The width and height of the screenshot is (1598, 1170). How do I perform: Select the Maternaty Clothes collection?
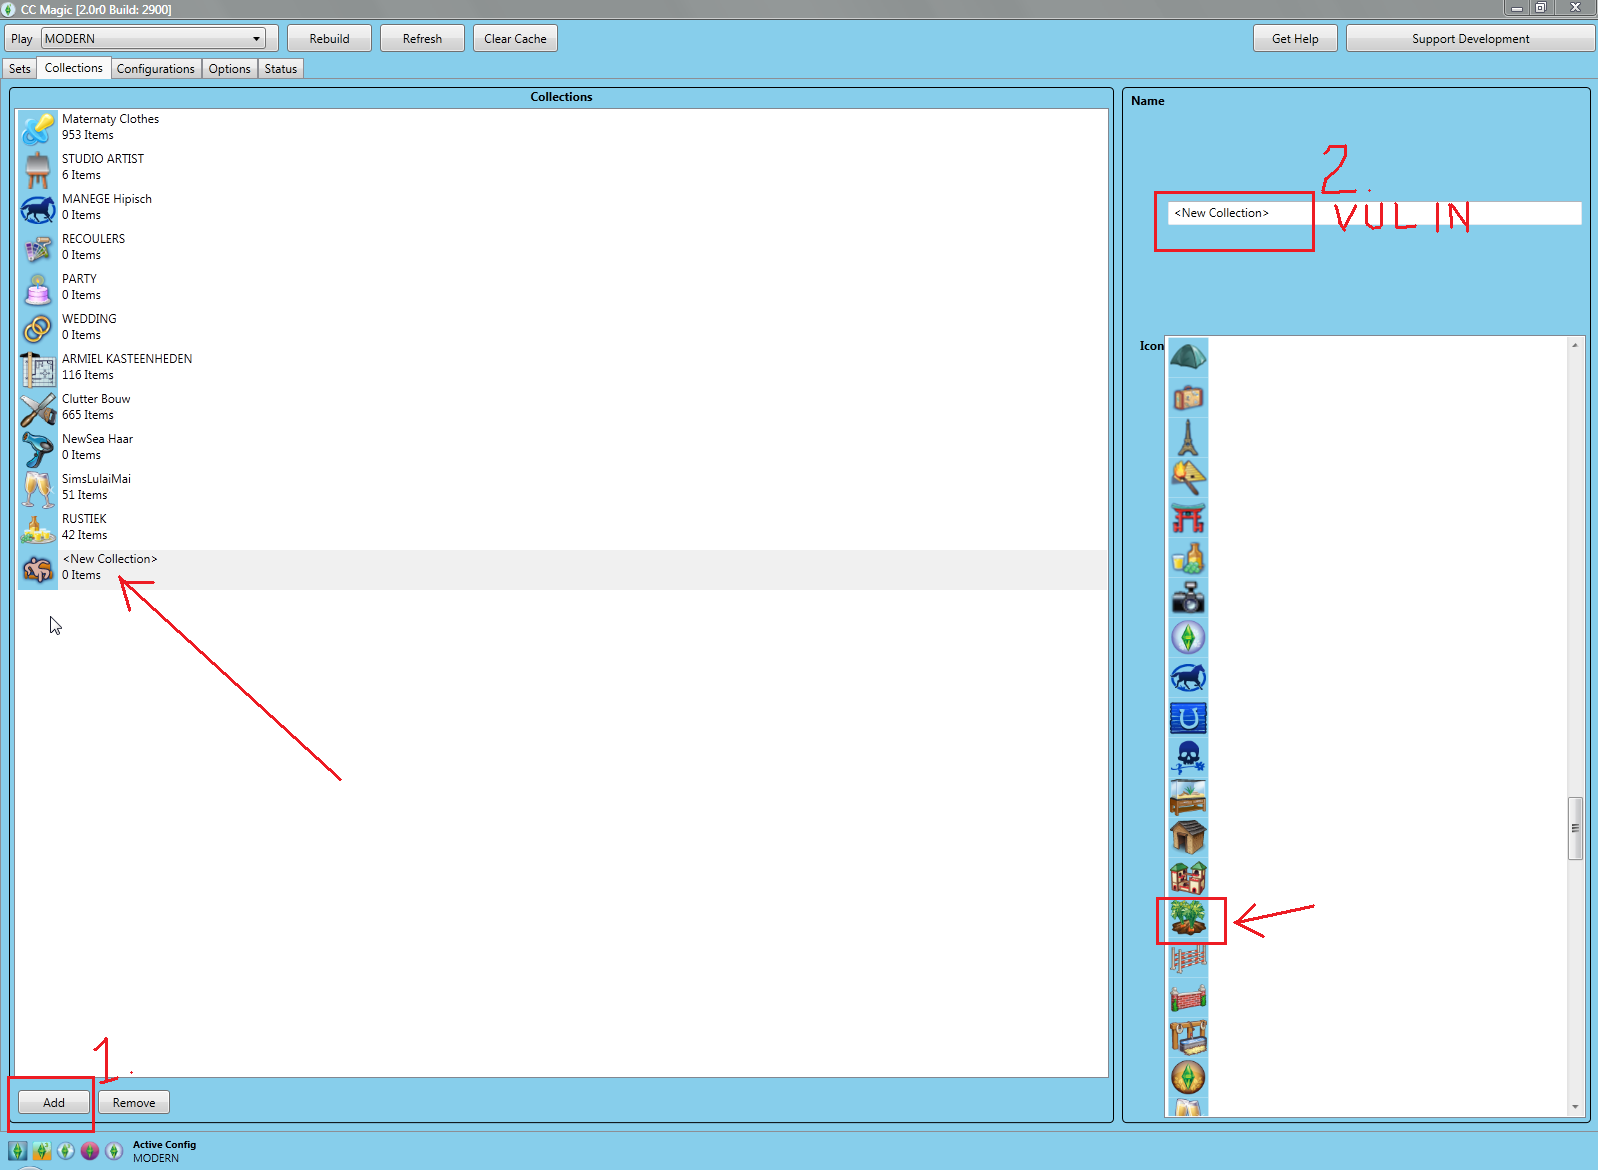click(562, 129)
